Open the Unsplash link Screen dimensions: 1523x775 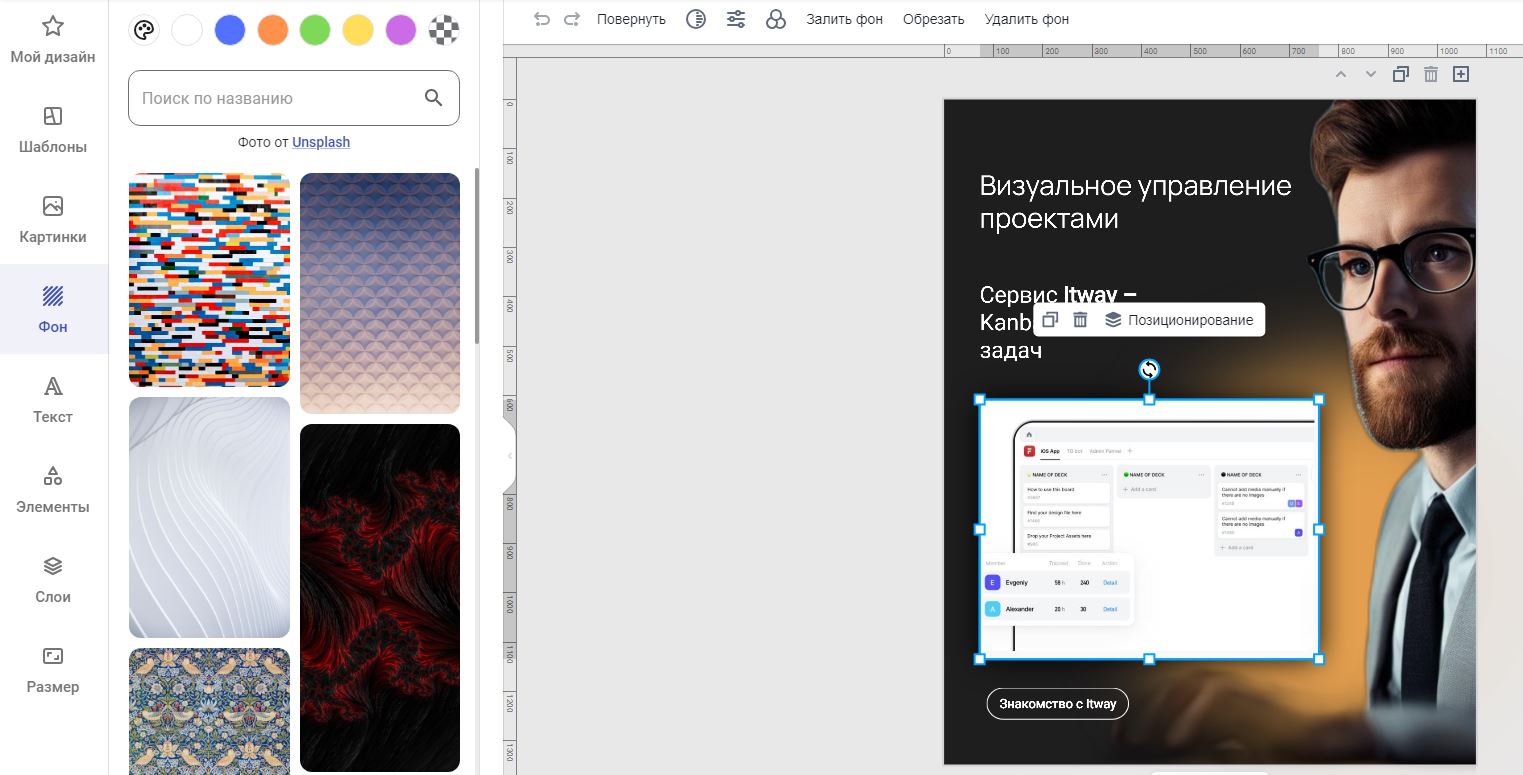(x=321, y=142)
